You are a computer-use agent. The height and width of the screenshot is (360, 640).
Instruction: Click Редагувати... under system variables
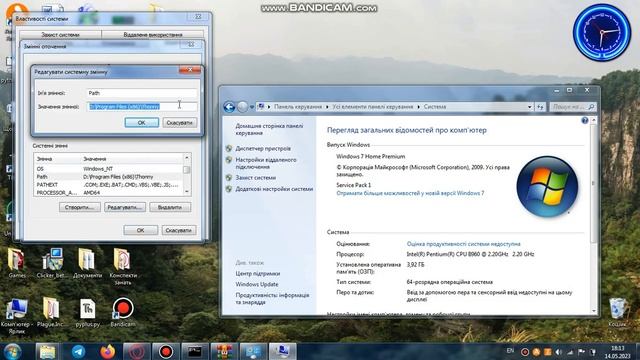(124, 207)
